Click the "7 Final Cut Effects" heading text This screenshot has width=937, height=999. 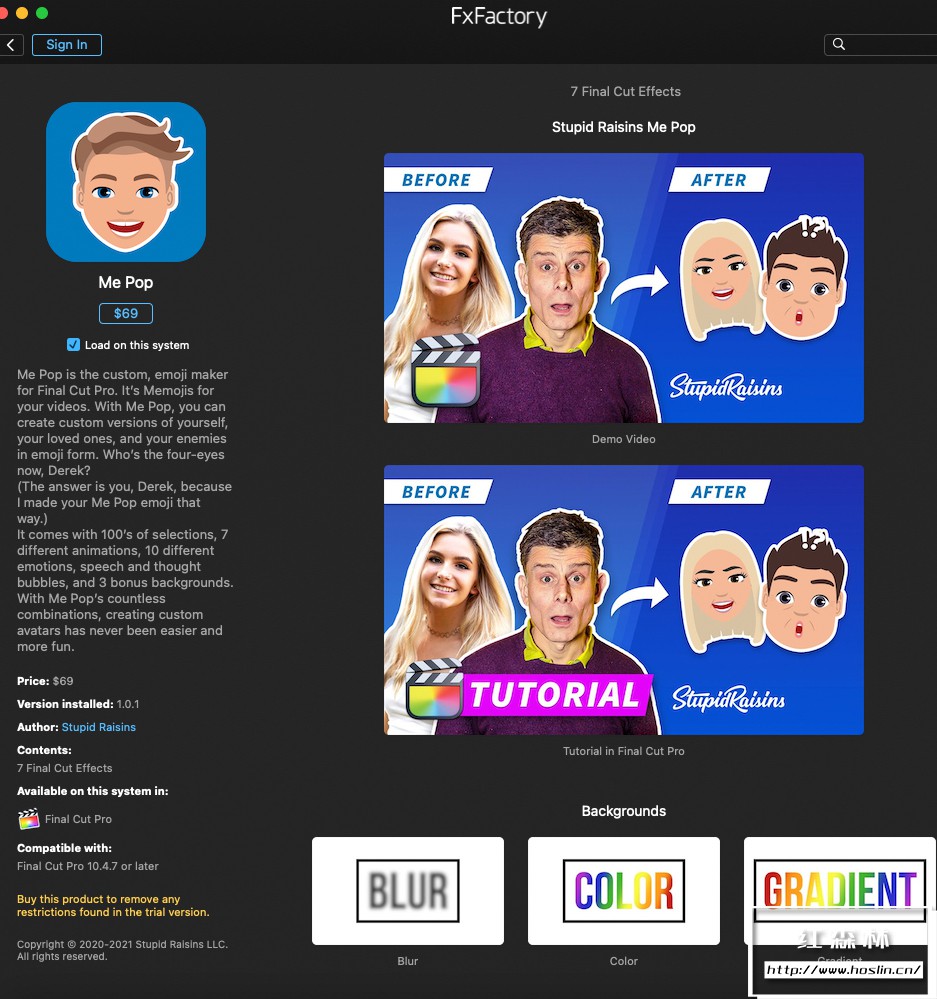pyautogui.click(x=626, y=92)
